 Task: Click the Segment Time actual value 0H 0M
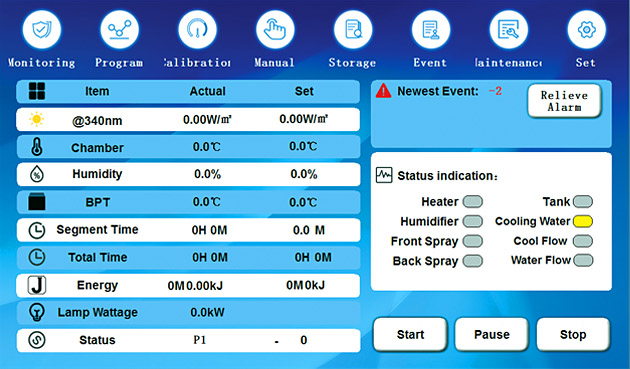[x=209, y=230]
